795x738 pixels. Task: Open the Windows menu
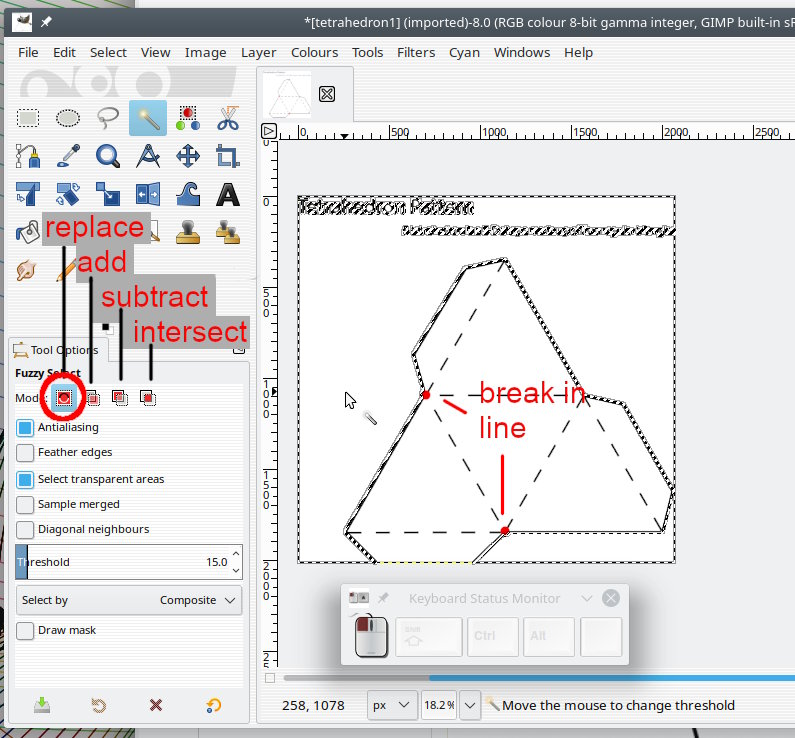tap(522, 53)
